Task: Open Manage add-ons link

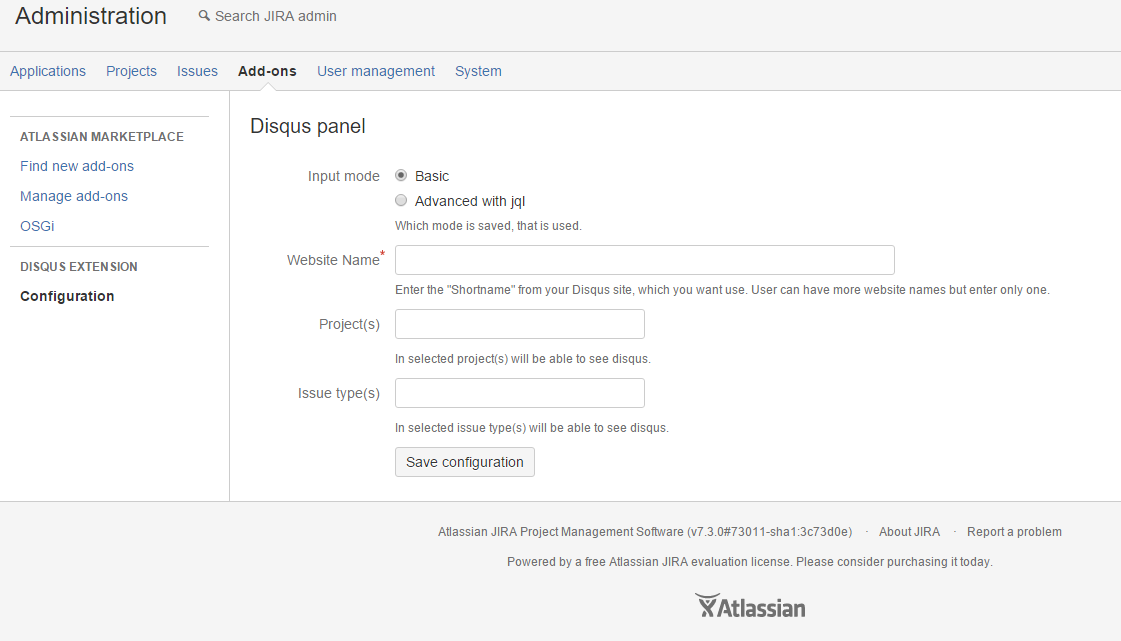Action: (x=74, y=196)
